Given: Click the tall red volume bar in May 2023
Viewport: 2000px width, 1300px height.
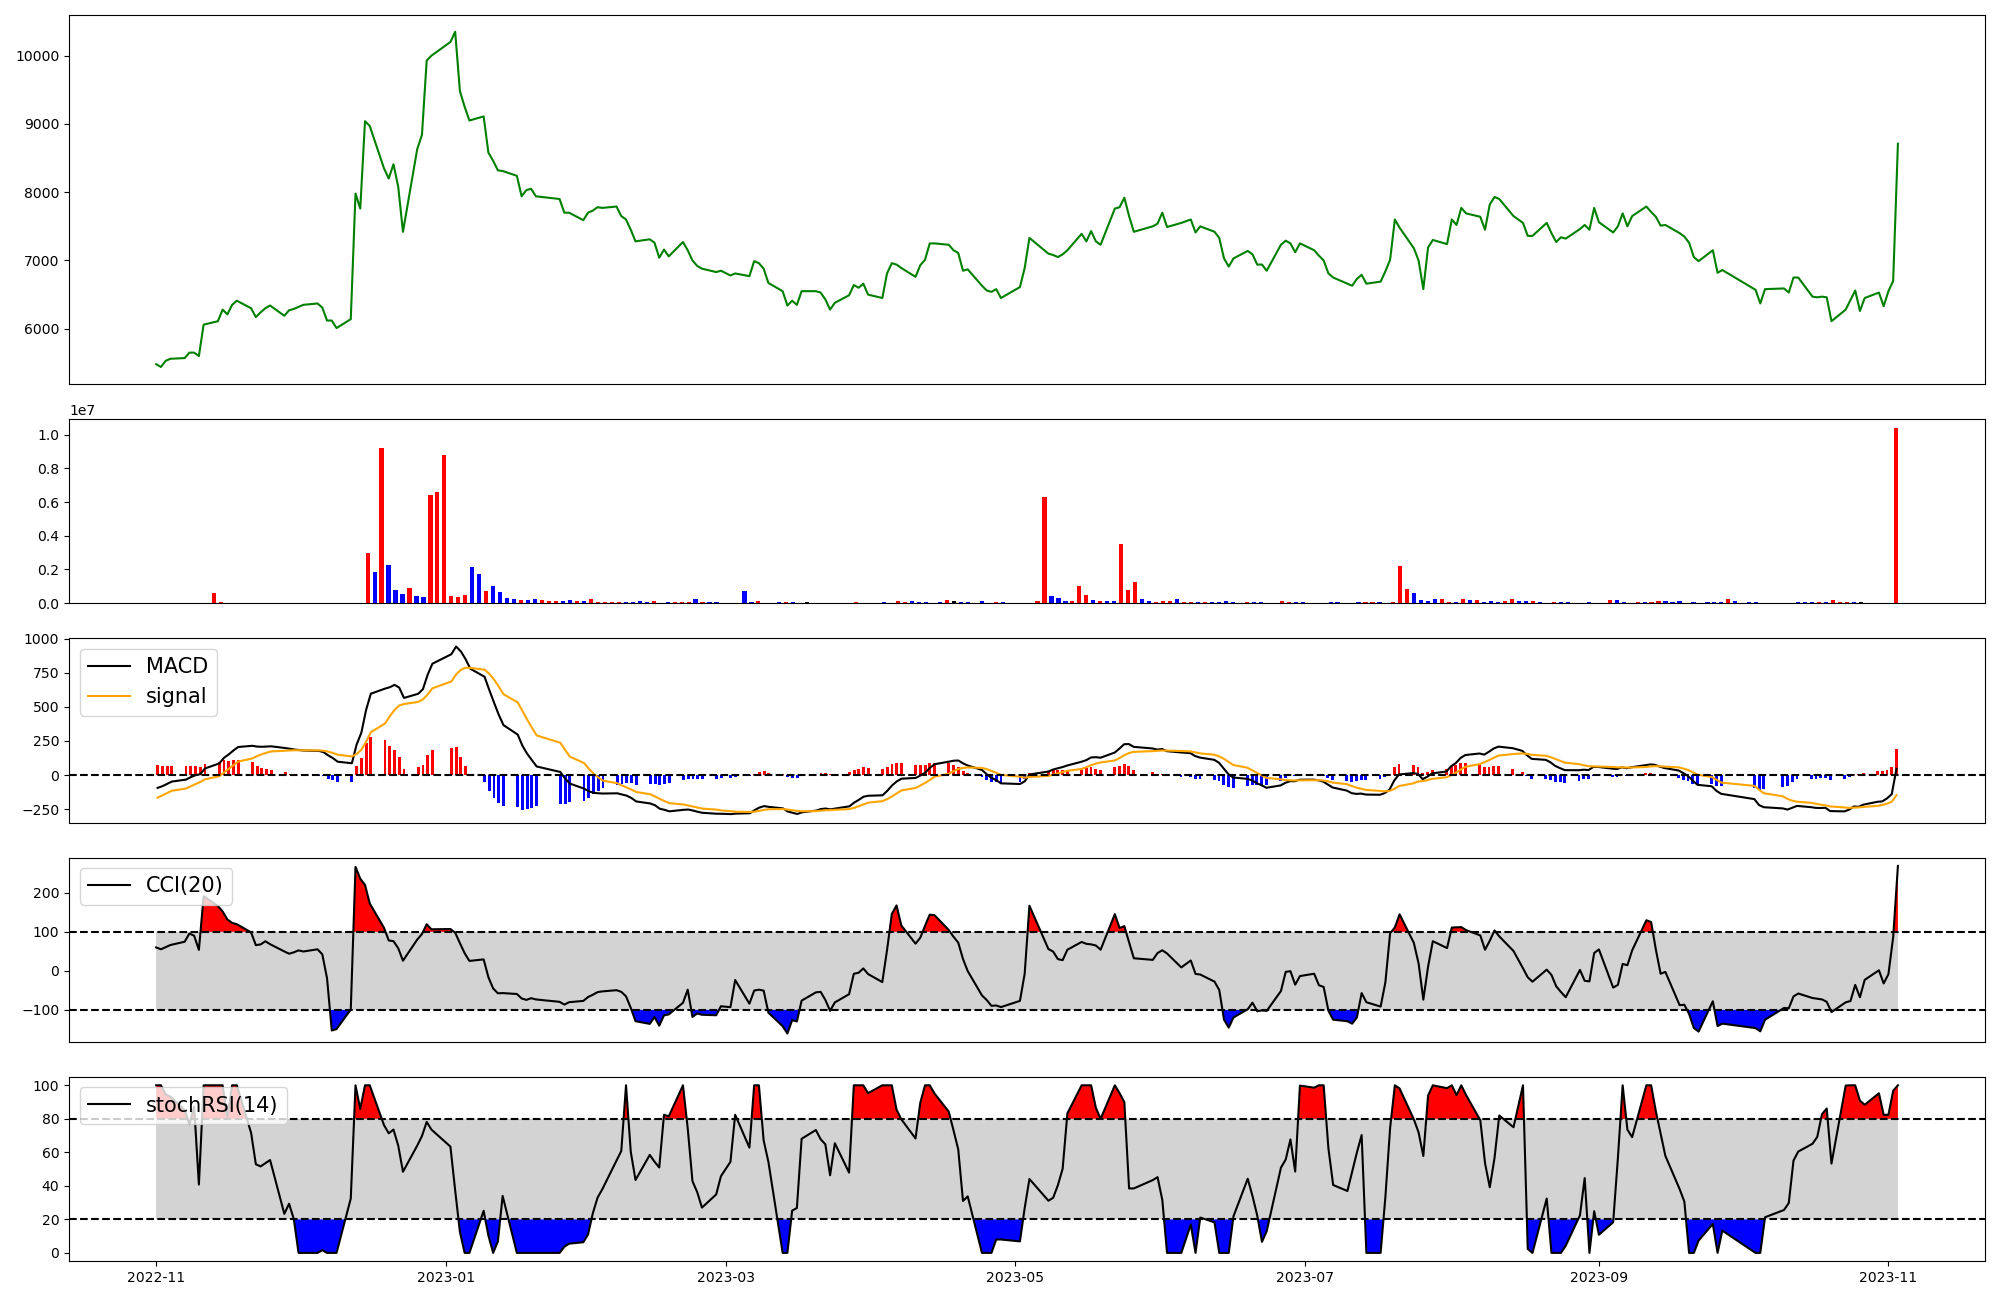Looking at the screenshot, I should tap(1044, 550).
